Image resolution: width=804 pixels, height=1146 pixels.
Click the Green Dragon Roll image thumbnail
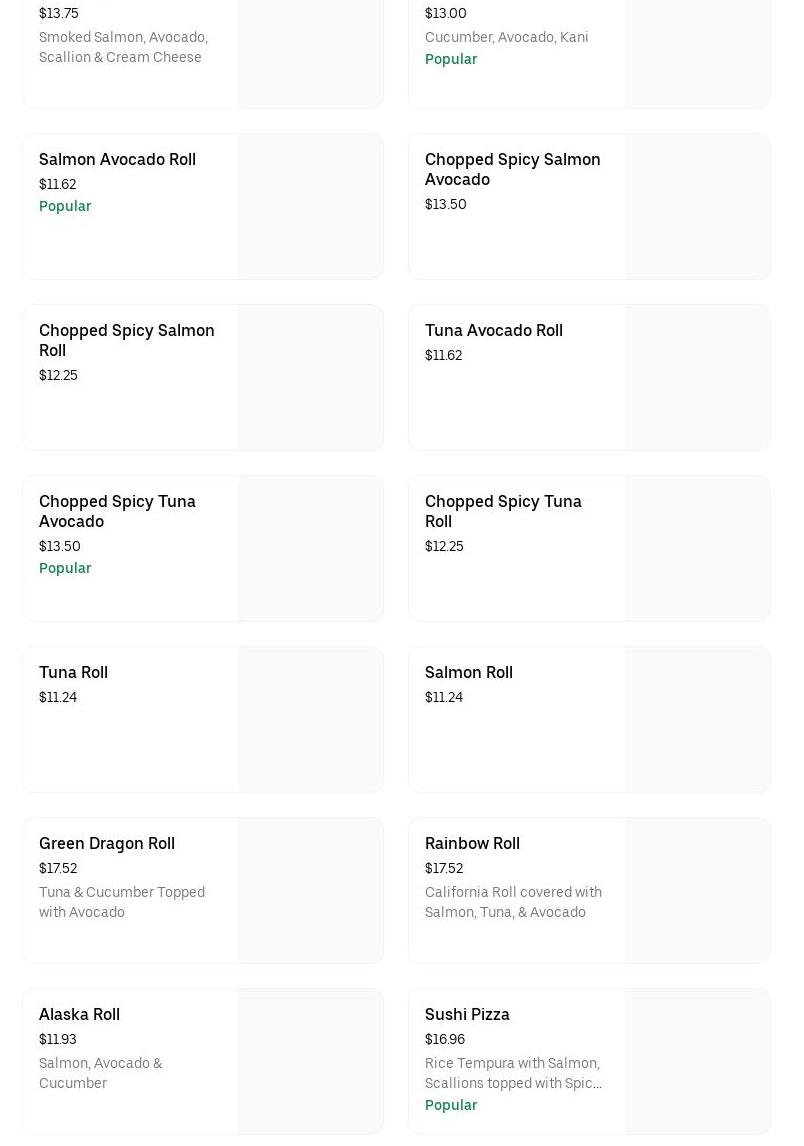[310, 891]
